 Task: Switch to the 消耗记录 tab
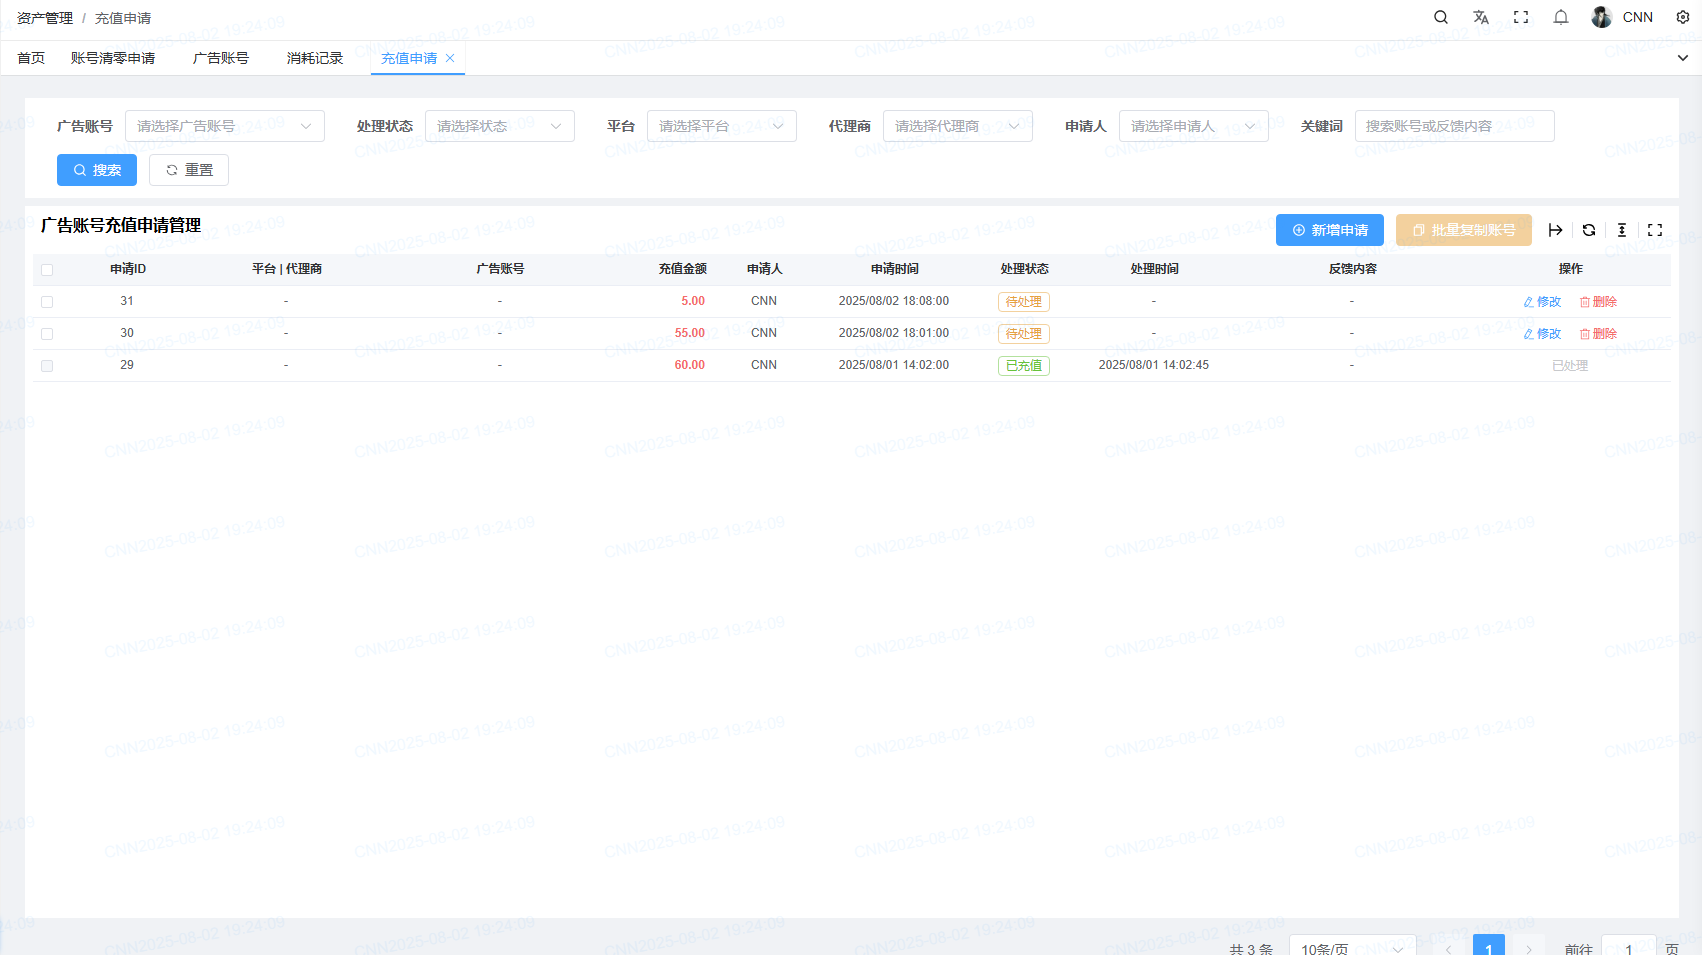pos(315,58)
